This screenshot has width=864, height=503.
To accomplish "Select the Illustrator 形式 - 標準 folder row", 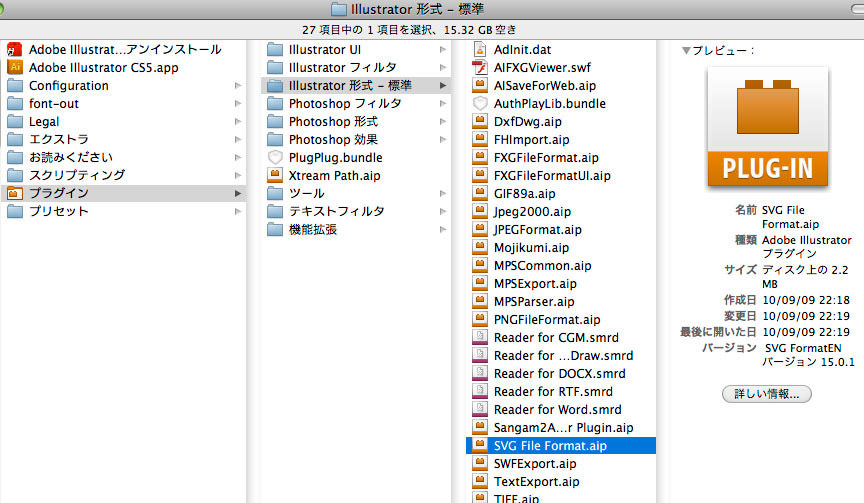I will click(356, 85).
